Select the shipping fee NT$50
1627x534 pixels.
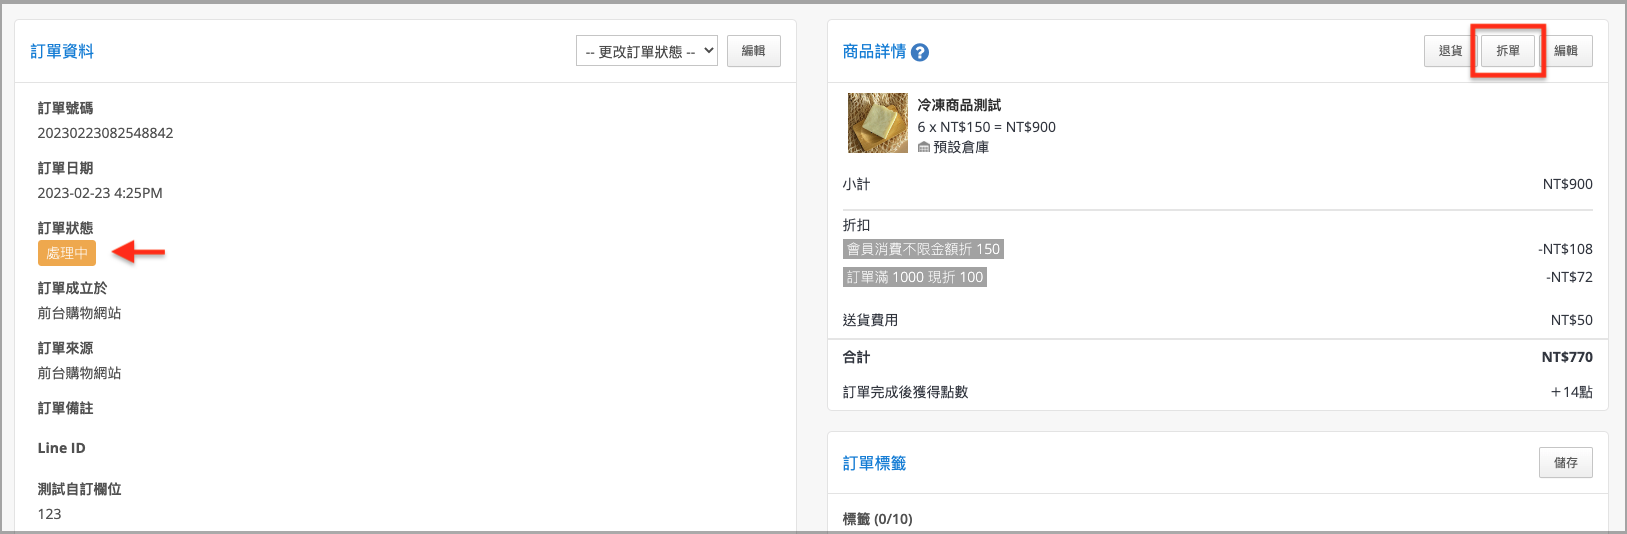pyautogui.click(x=1572, y=320)
